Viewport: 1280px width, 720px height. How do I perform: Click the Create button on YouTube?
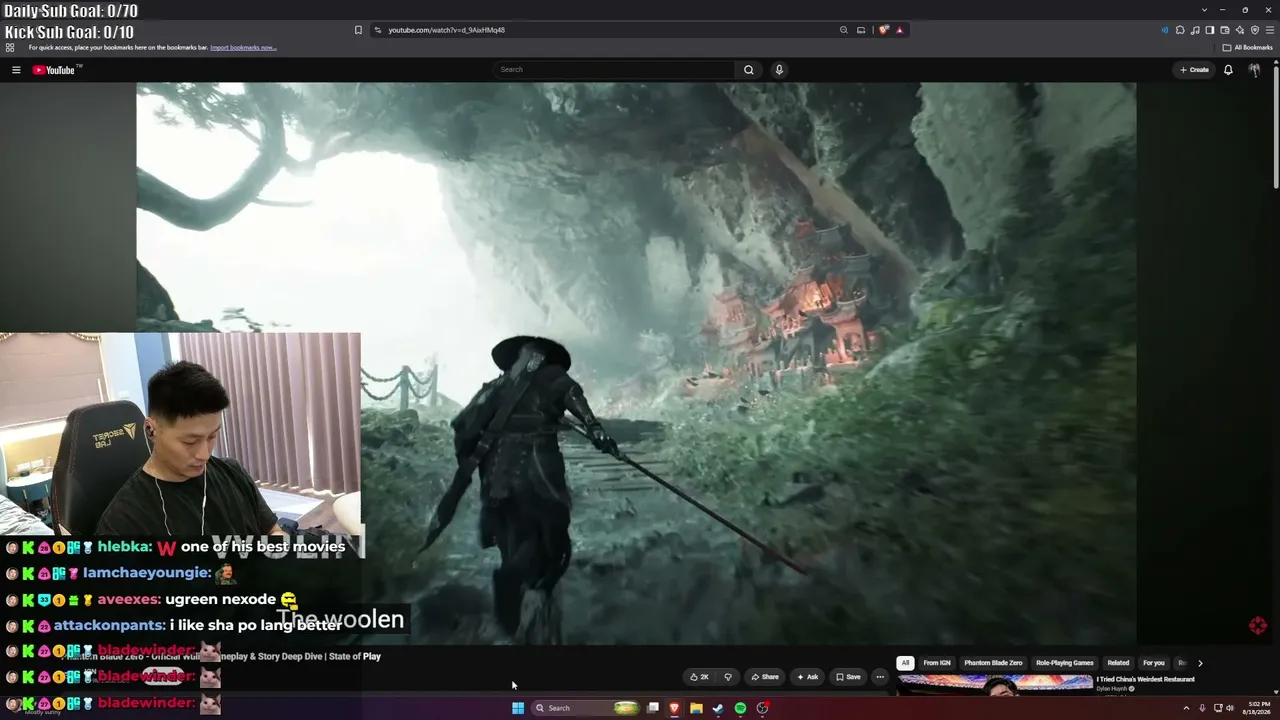[x=1194, y=70]
